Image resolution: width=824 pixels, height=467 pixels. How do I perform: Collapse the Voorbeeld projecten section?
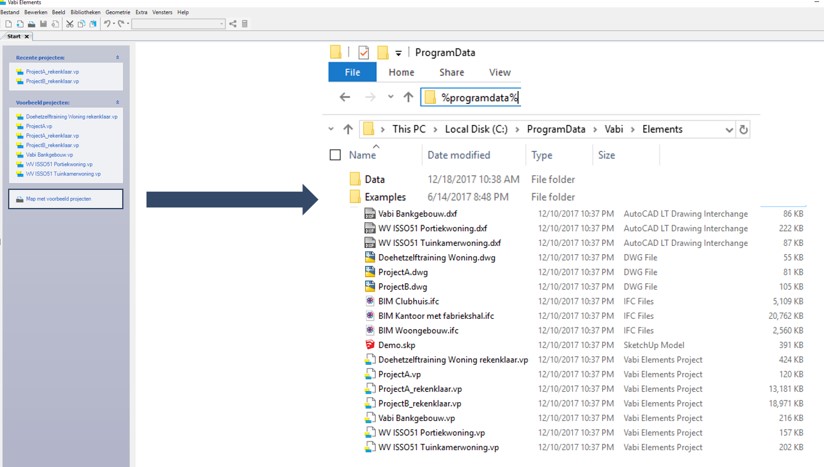pyautogui.click(x=117, y=102)
